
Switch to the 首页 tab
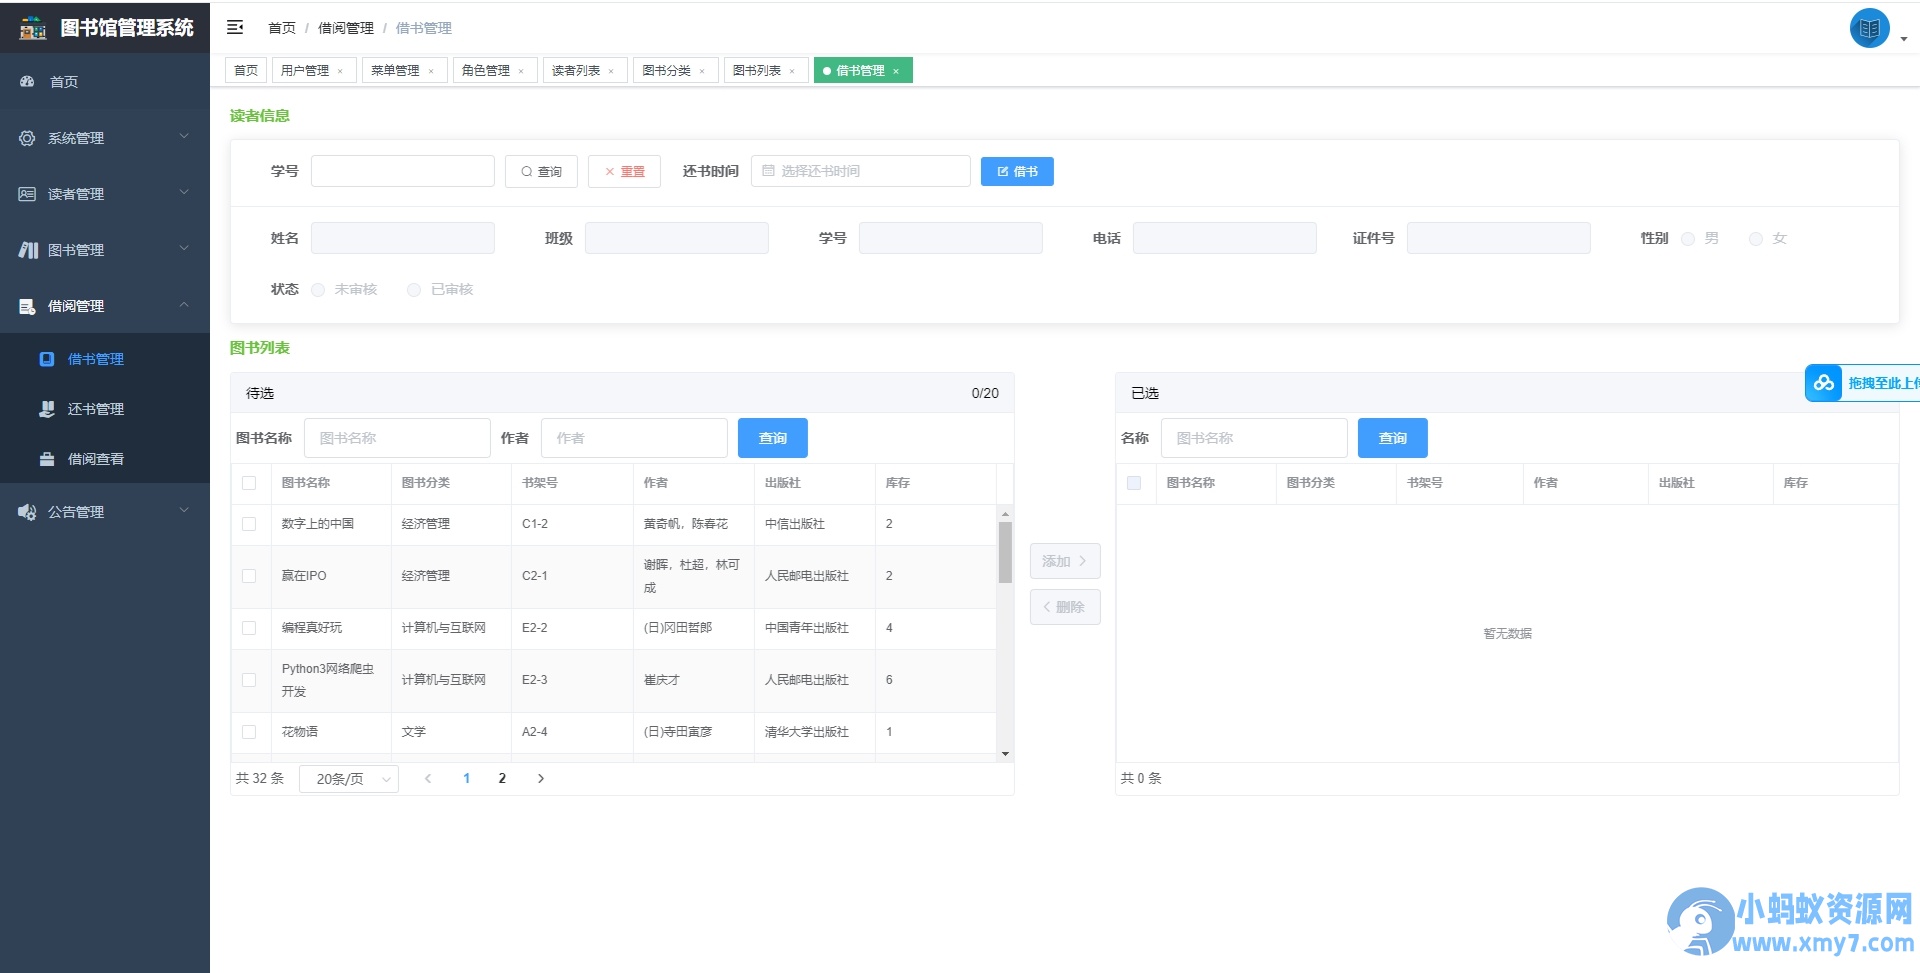(246, 70)
